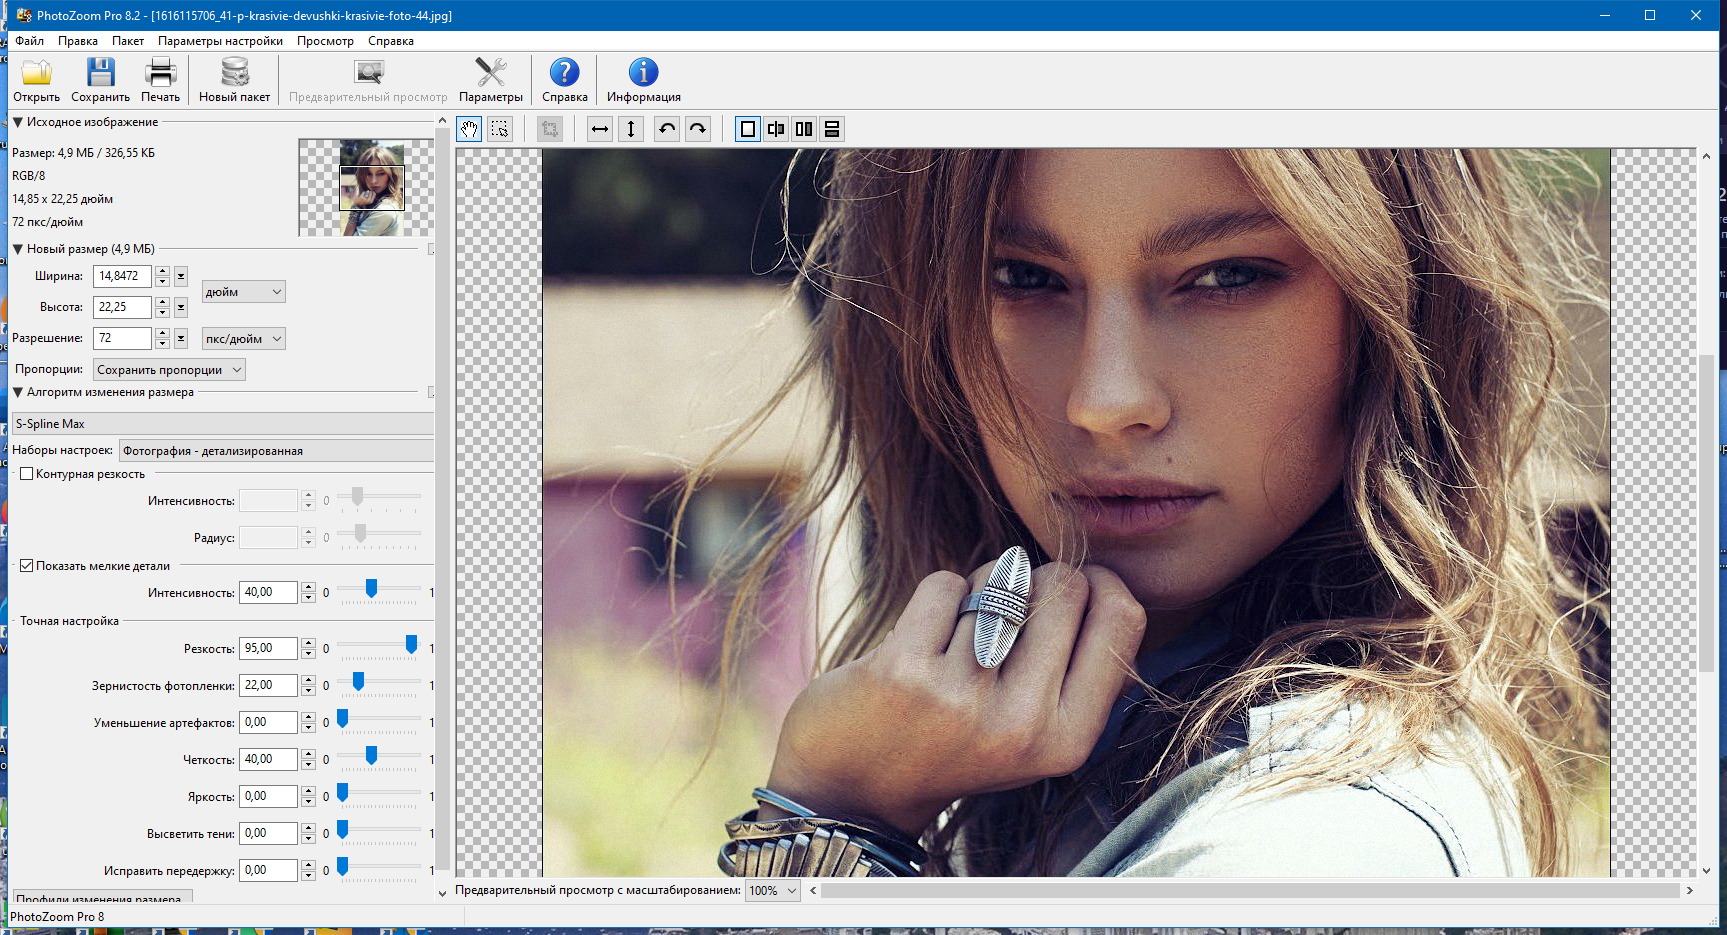Image resolution: width=1727 pixels, height=935 pixels.
Task: Adjust the Яркость slider
Action: click(342, 793)
